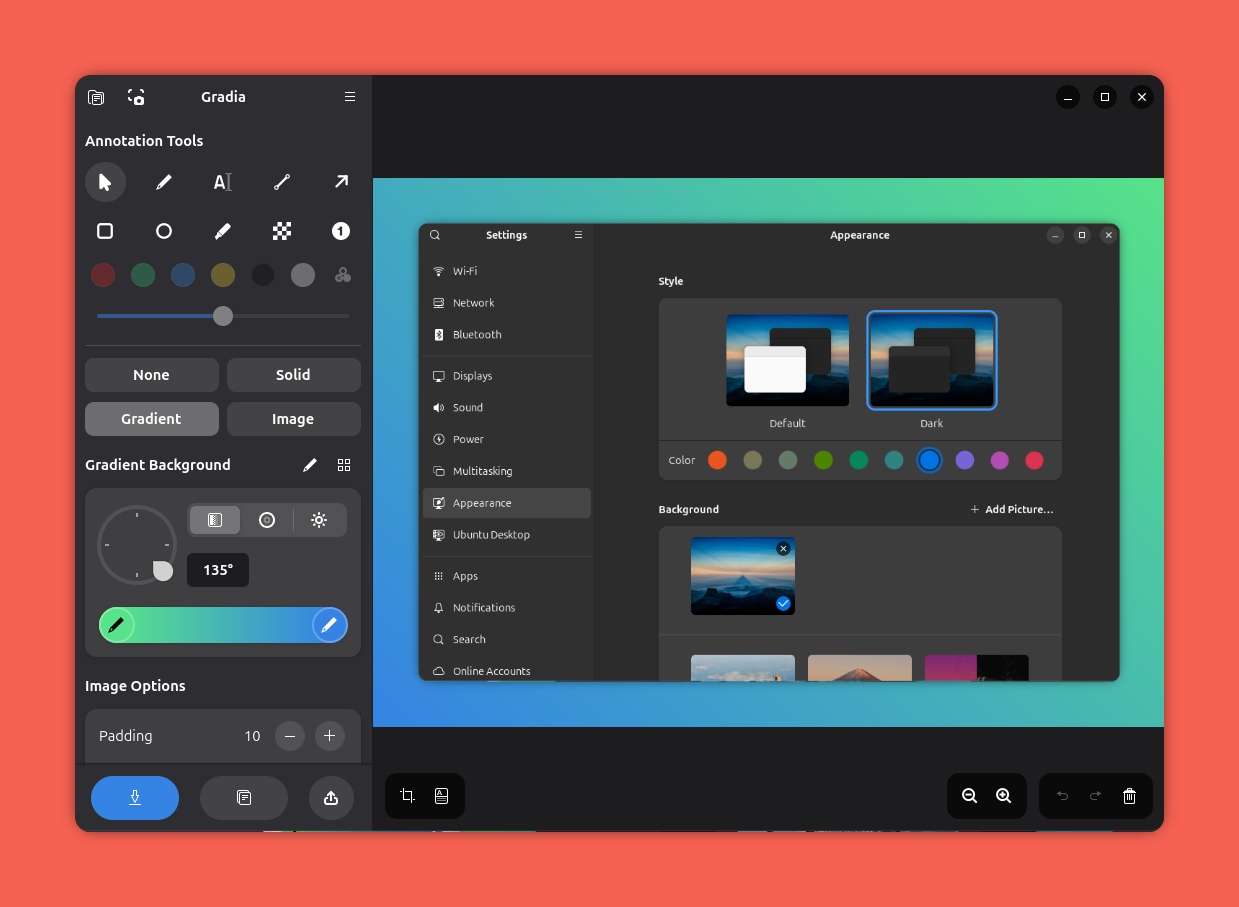Select the red annotation color swatch
This screenshot has width=1239, height=907.
[x=103, y=275]
